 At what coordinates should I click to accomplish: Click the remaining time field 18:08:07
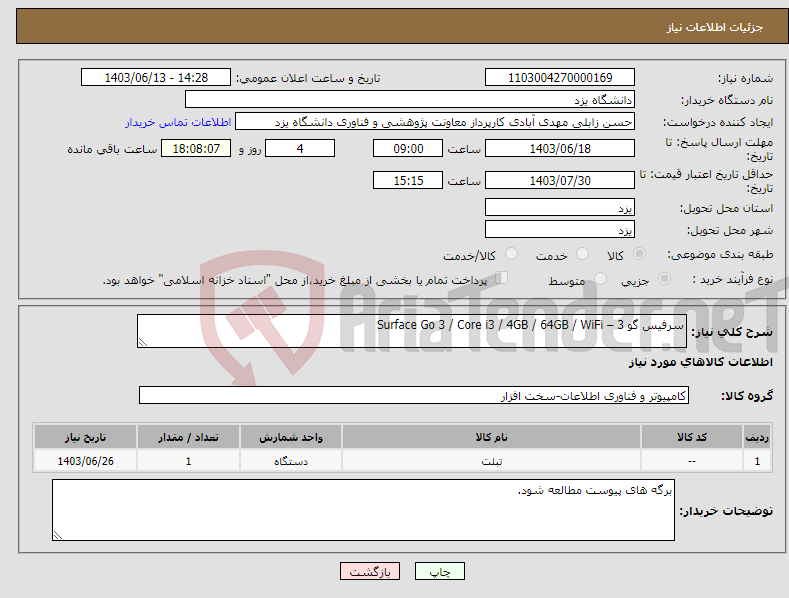[x=196, y=148]
